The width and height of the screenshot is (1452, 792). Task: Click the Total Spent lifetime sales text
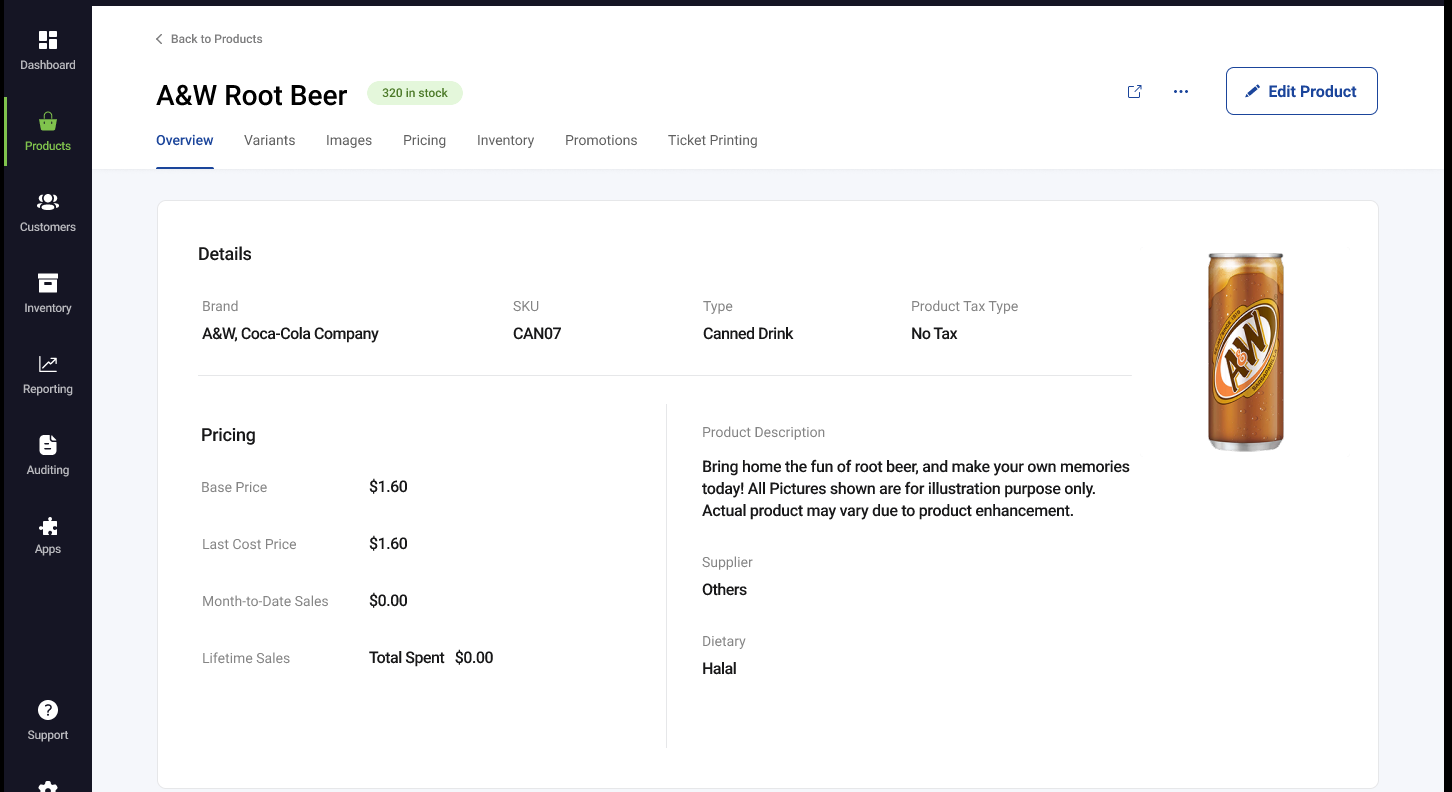pyautogui.click(x=407, y=658)
